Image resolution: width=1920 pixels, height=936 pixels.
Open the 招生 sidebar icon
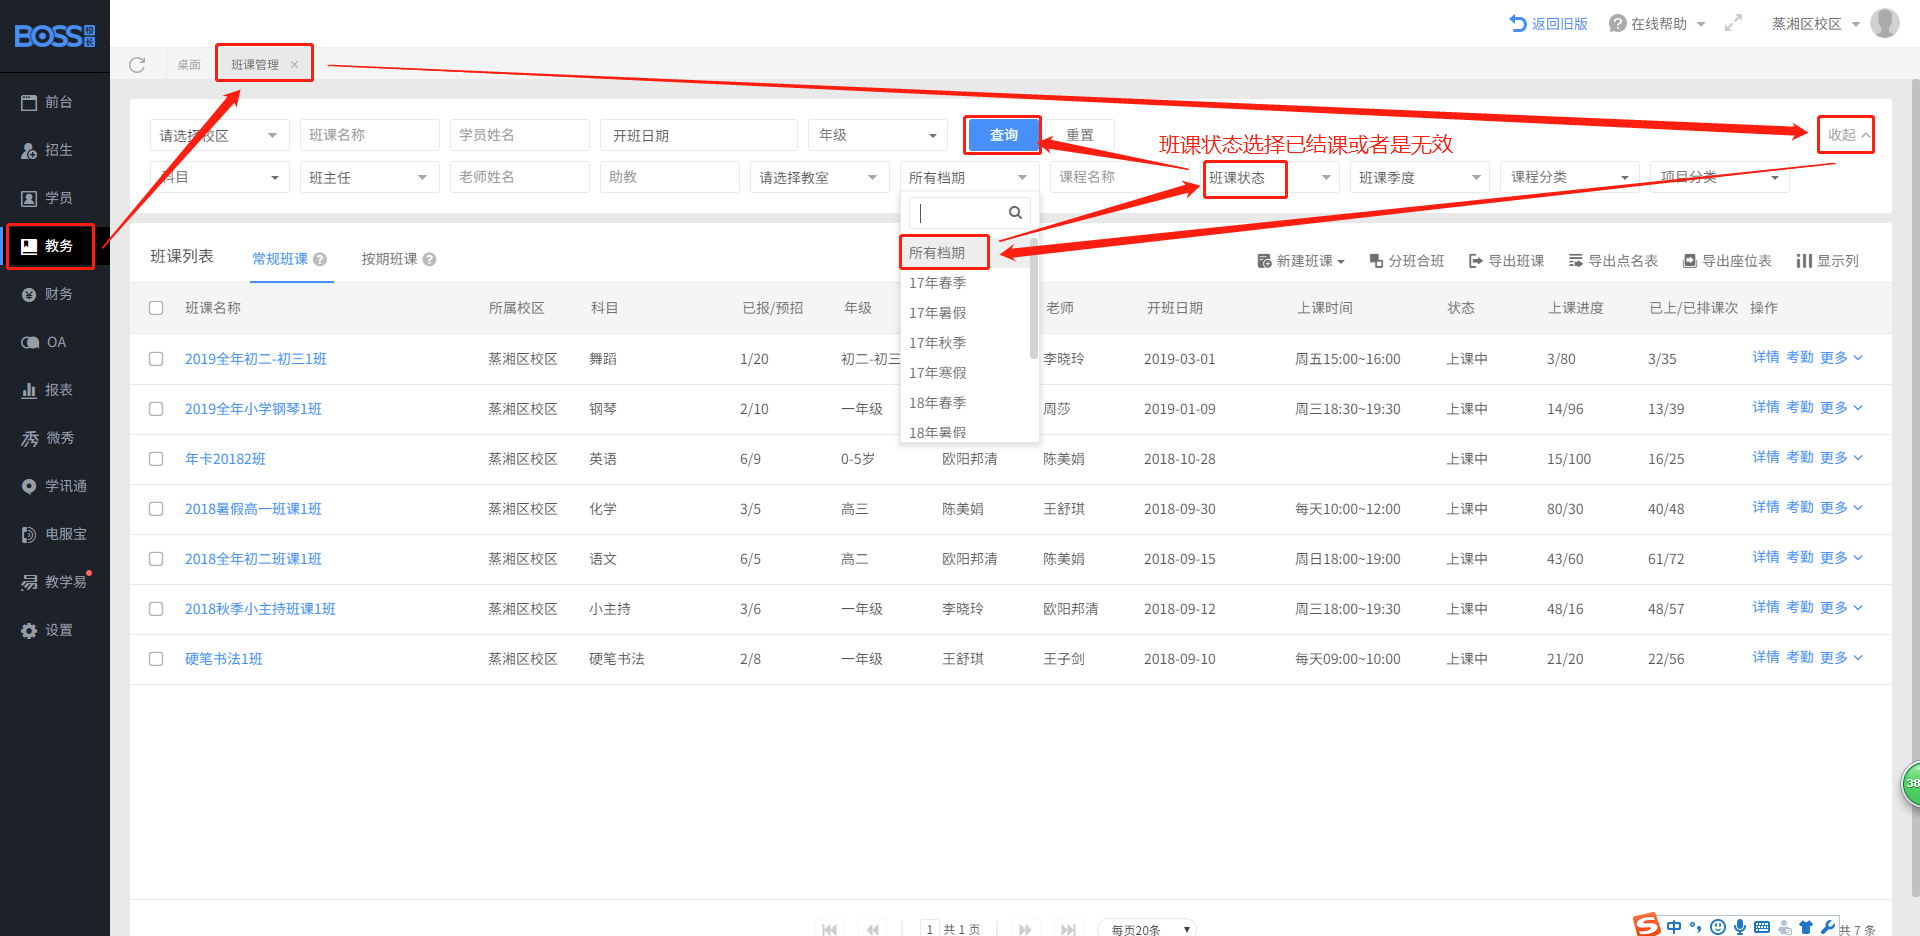(30, 151)
